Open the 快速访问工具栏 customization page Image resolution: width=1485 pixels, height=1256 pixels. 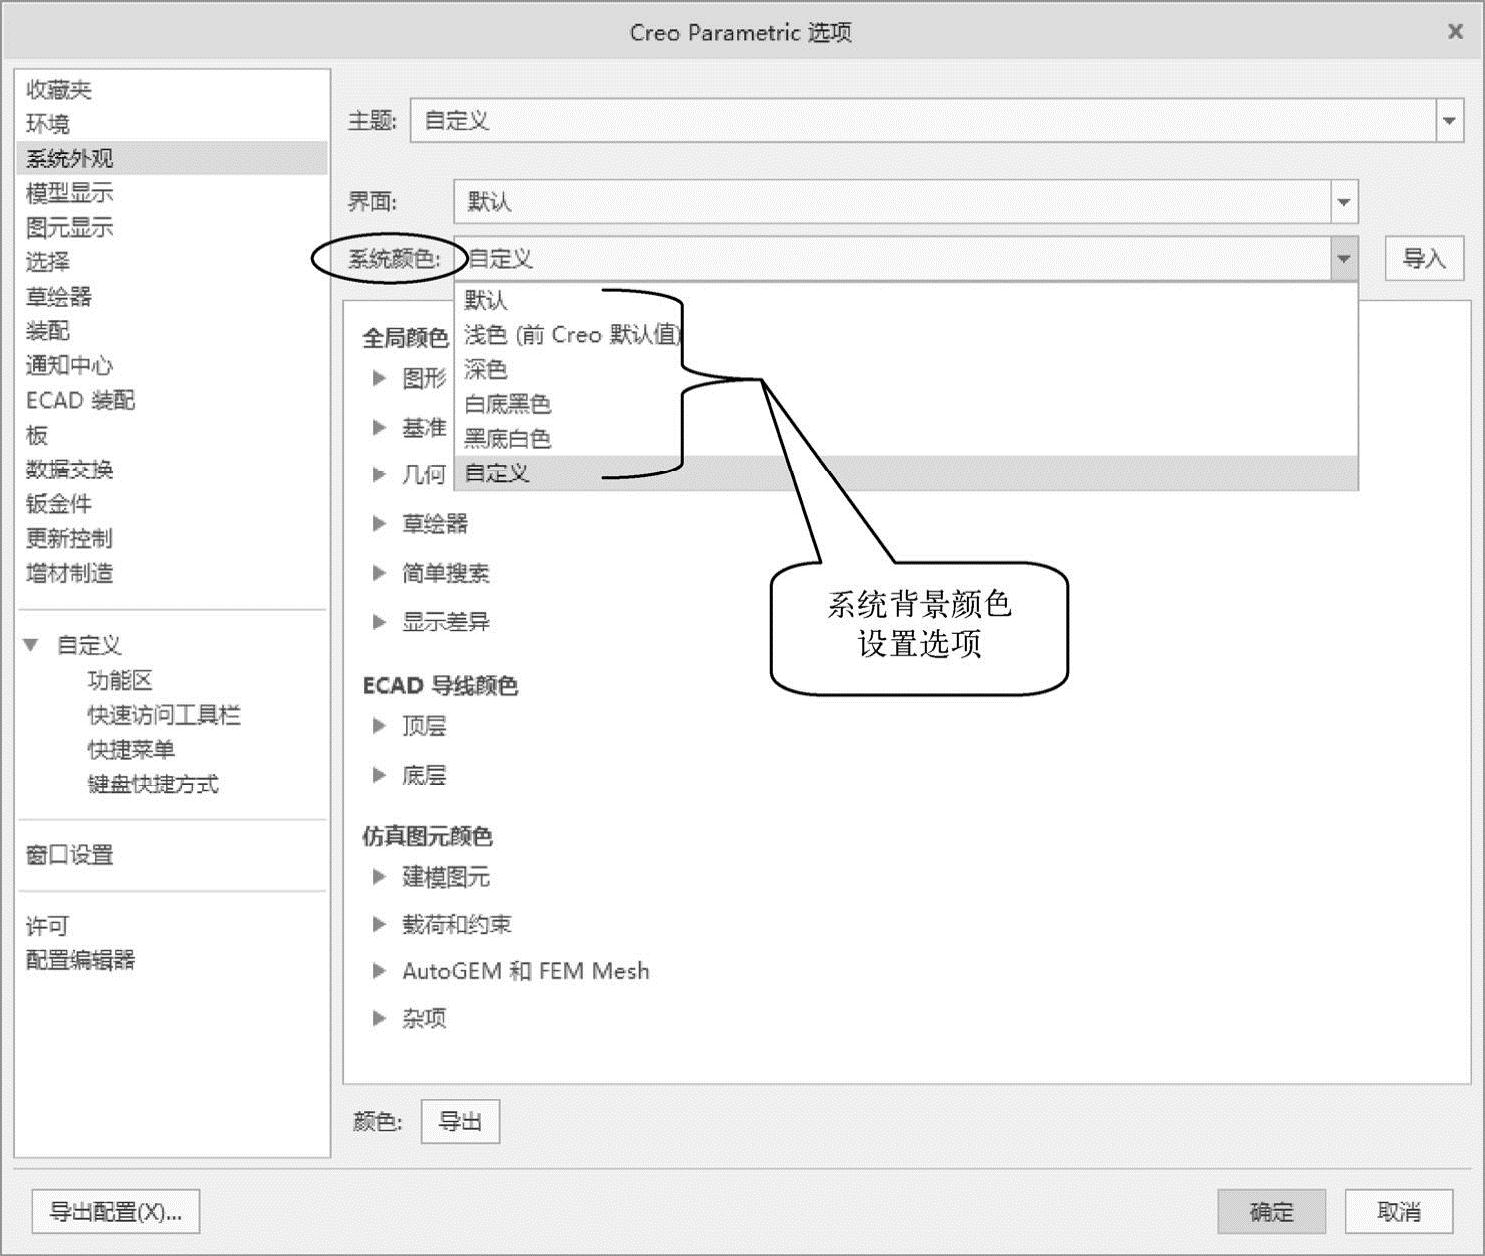coord(164,715)
